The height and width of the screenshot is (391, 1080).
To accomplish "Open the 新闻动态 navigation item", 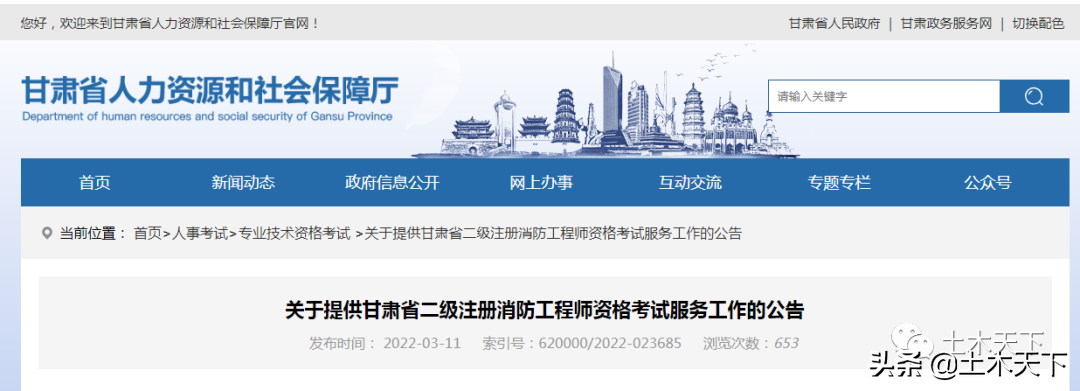I will click(x=243, y=182).
